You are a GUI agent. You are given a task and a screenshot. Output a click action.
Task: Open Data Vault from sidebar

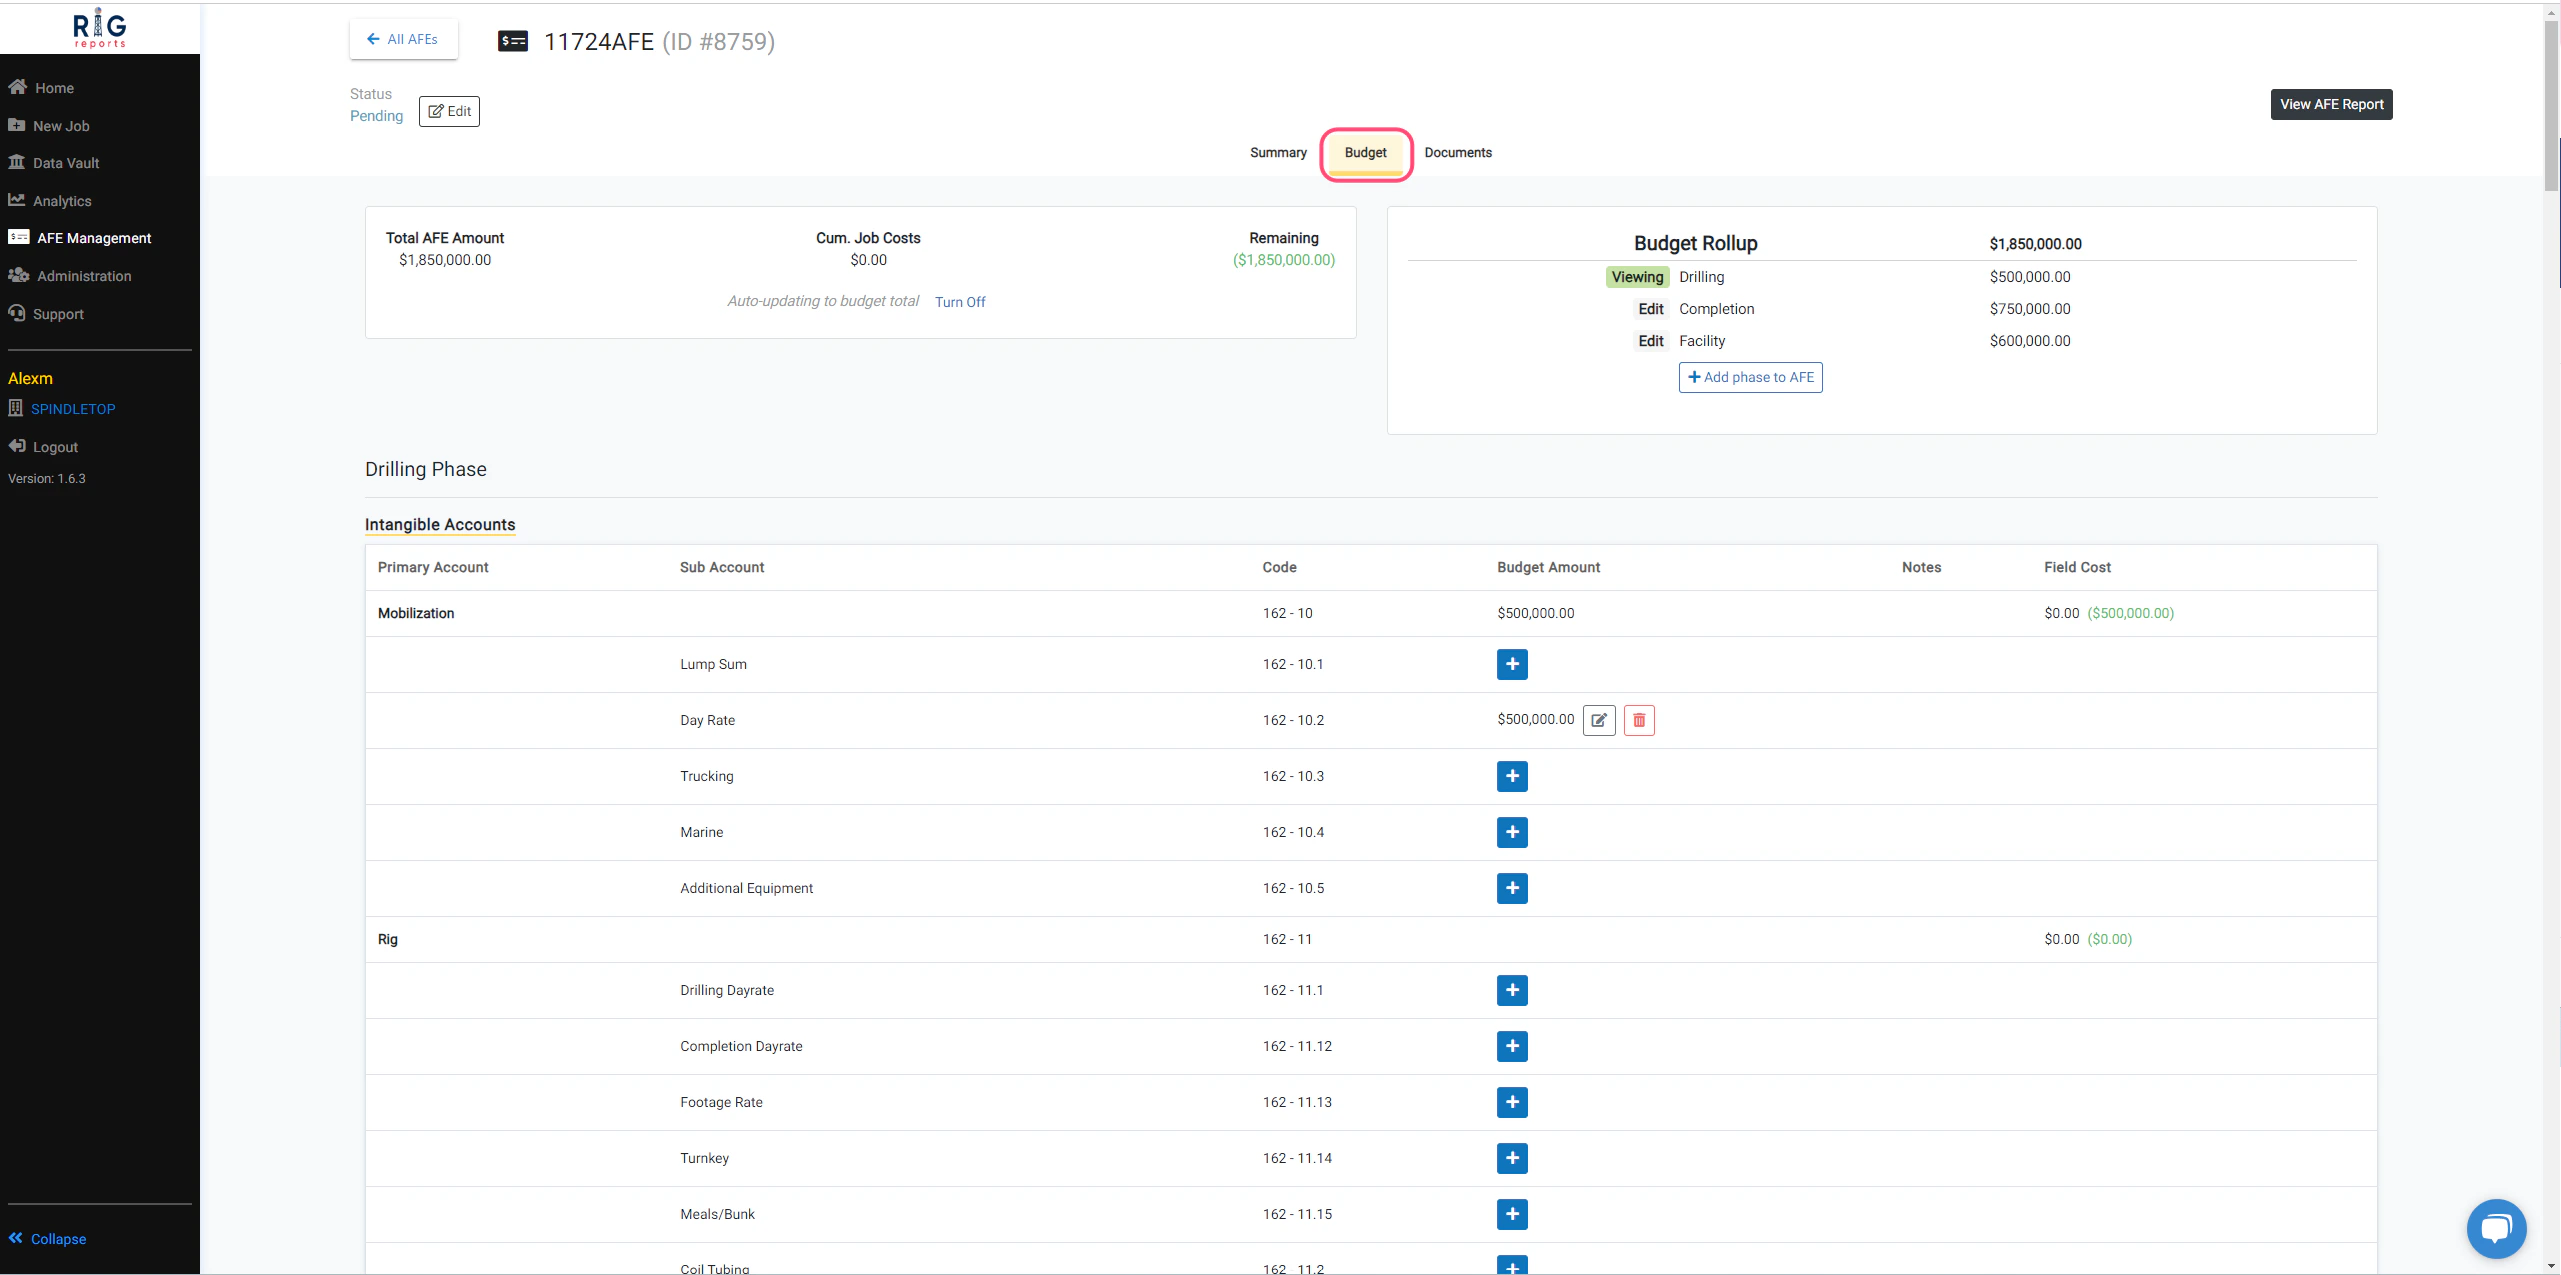[x=65, y=163]
